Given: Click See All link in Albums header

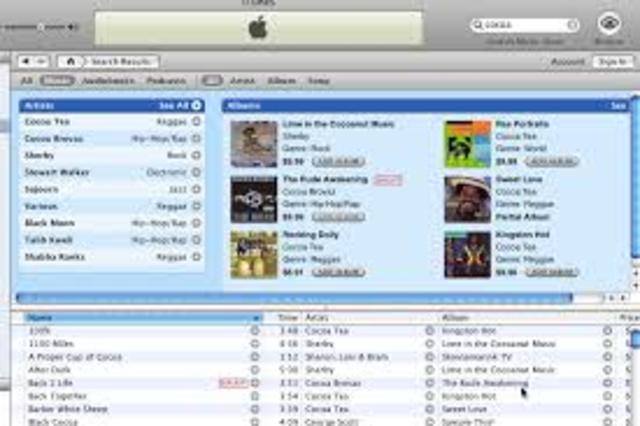Looking at the screenshot, I should click(618, 106).
